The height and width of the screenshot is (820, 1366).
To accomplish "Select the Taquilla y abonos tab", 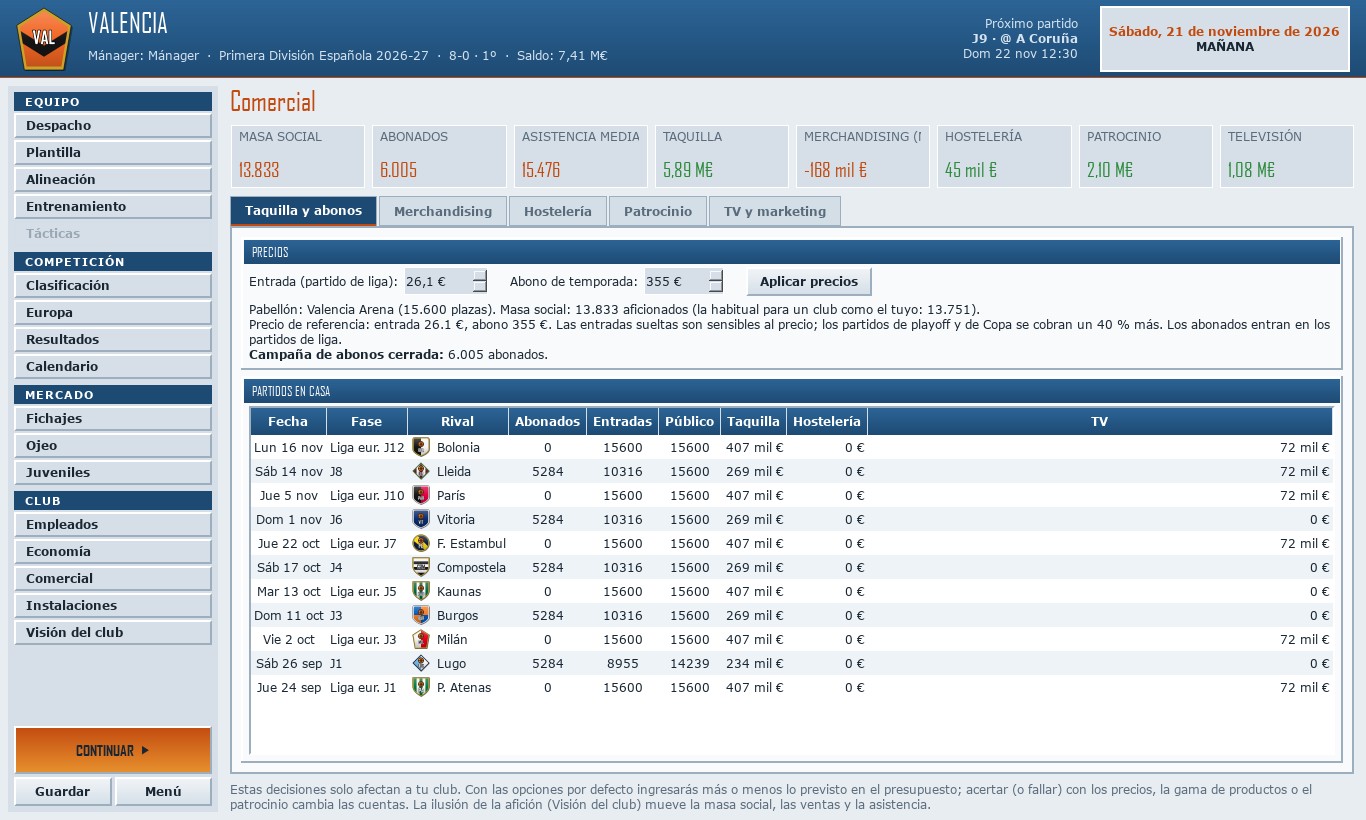I will click(304, 211).
